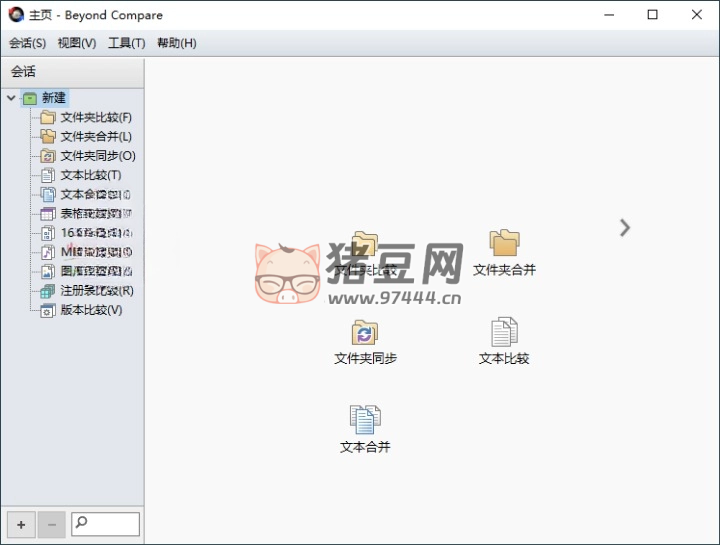Pick 文件夹同步(O) from the session tree
The height and width of the screenshot is (545, 720).
click(x=97, y=156)
